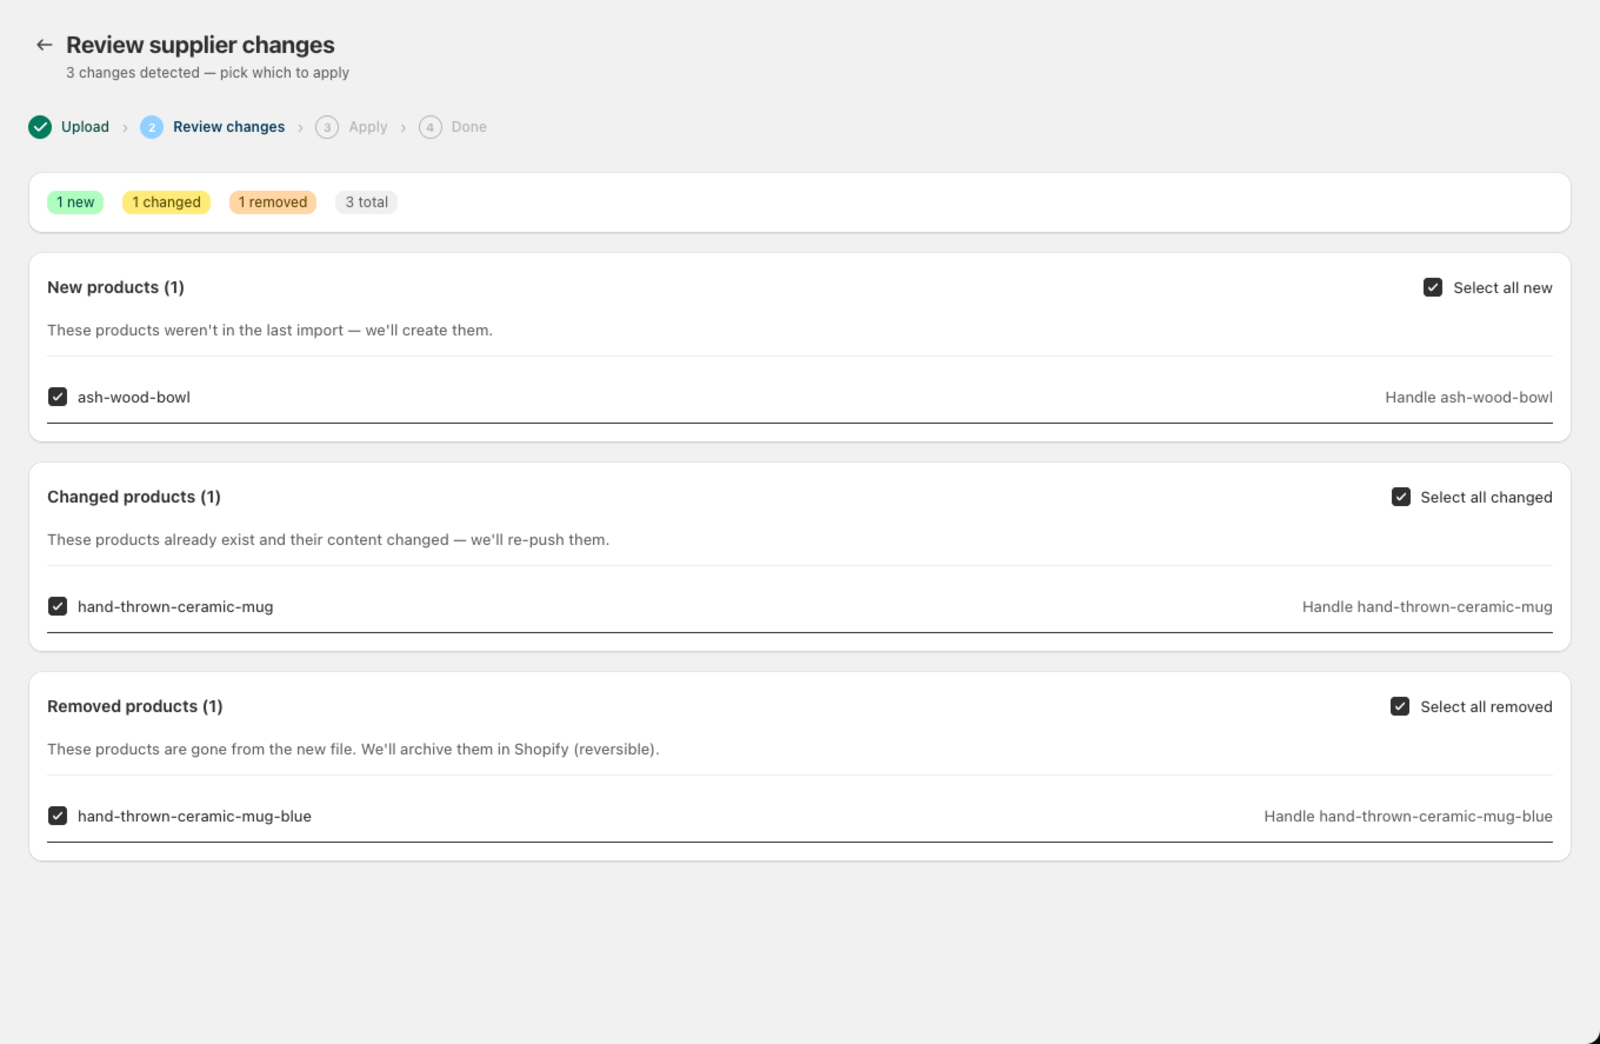Click the archive them in Shopify description
Viewport: 1600px width, 1044px height.
click(x=353, y=749)
